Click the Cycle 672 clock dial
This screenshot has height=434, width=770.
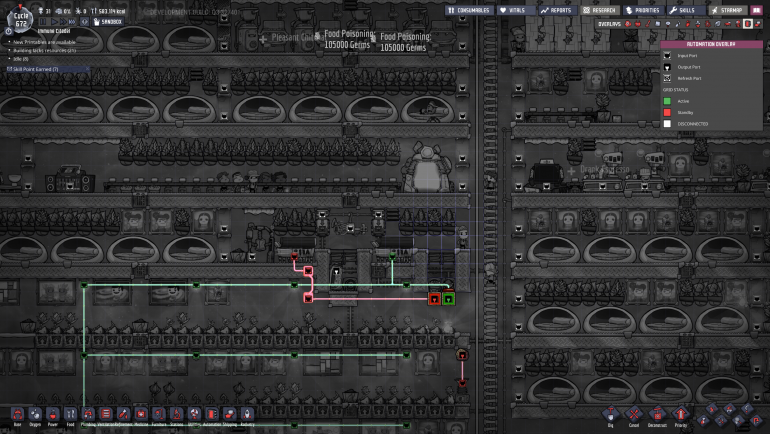[20, 20]
